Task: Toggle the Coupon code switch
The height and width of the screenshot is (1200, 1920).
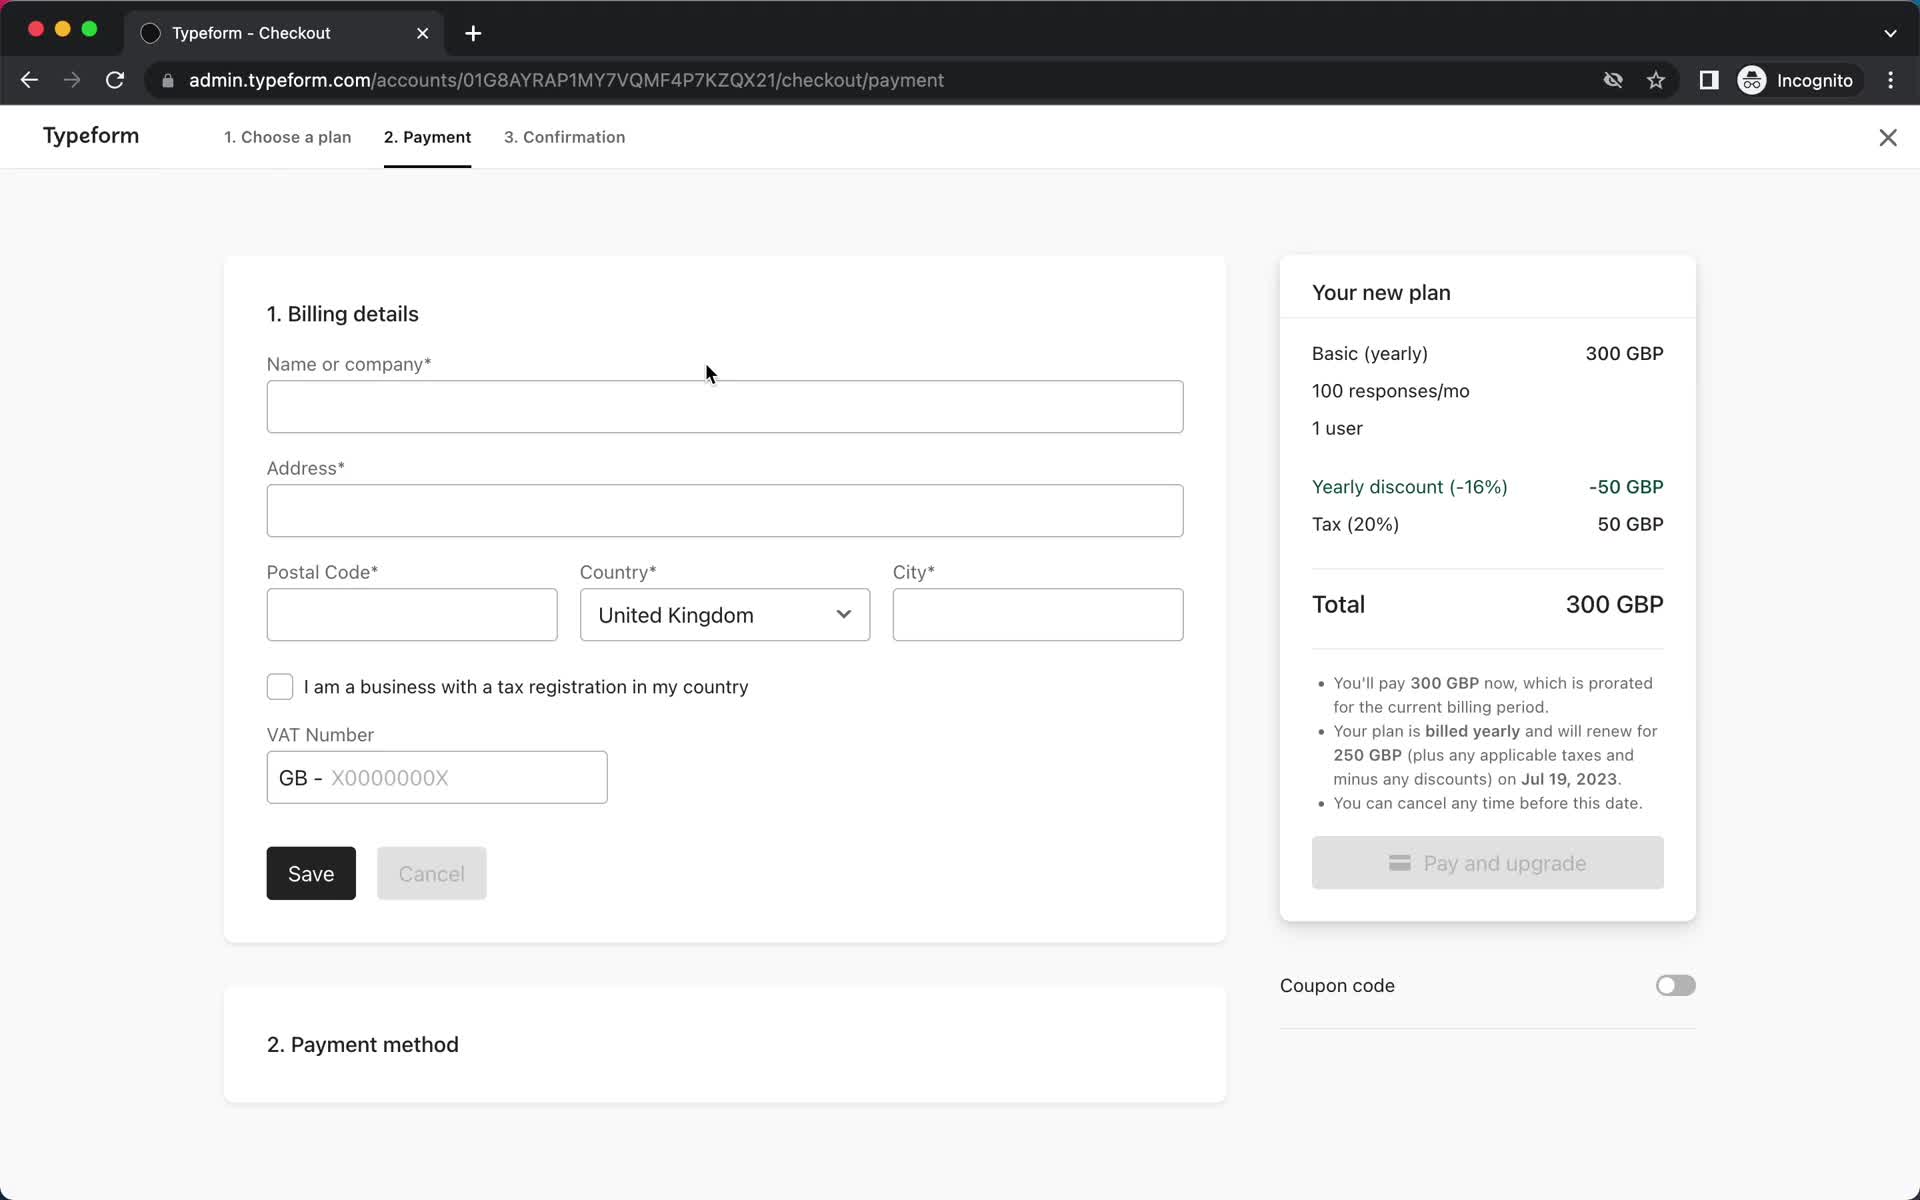Action: [x=1675, y=984]
